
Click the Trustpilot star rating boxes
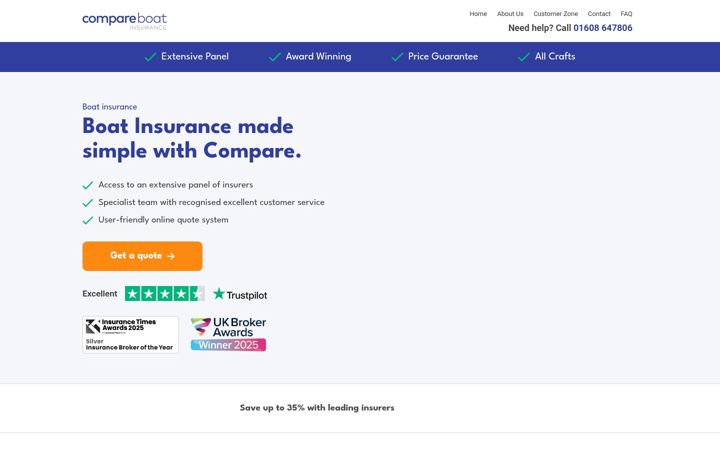(164, 294)
